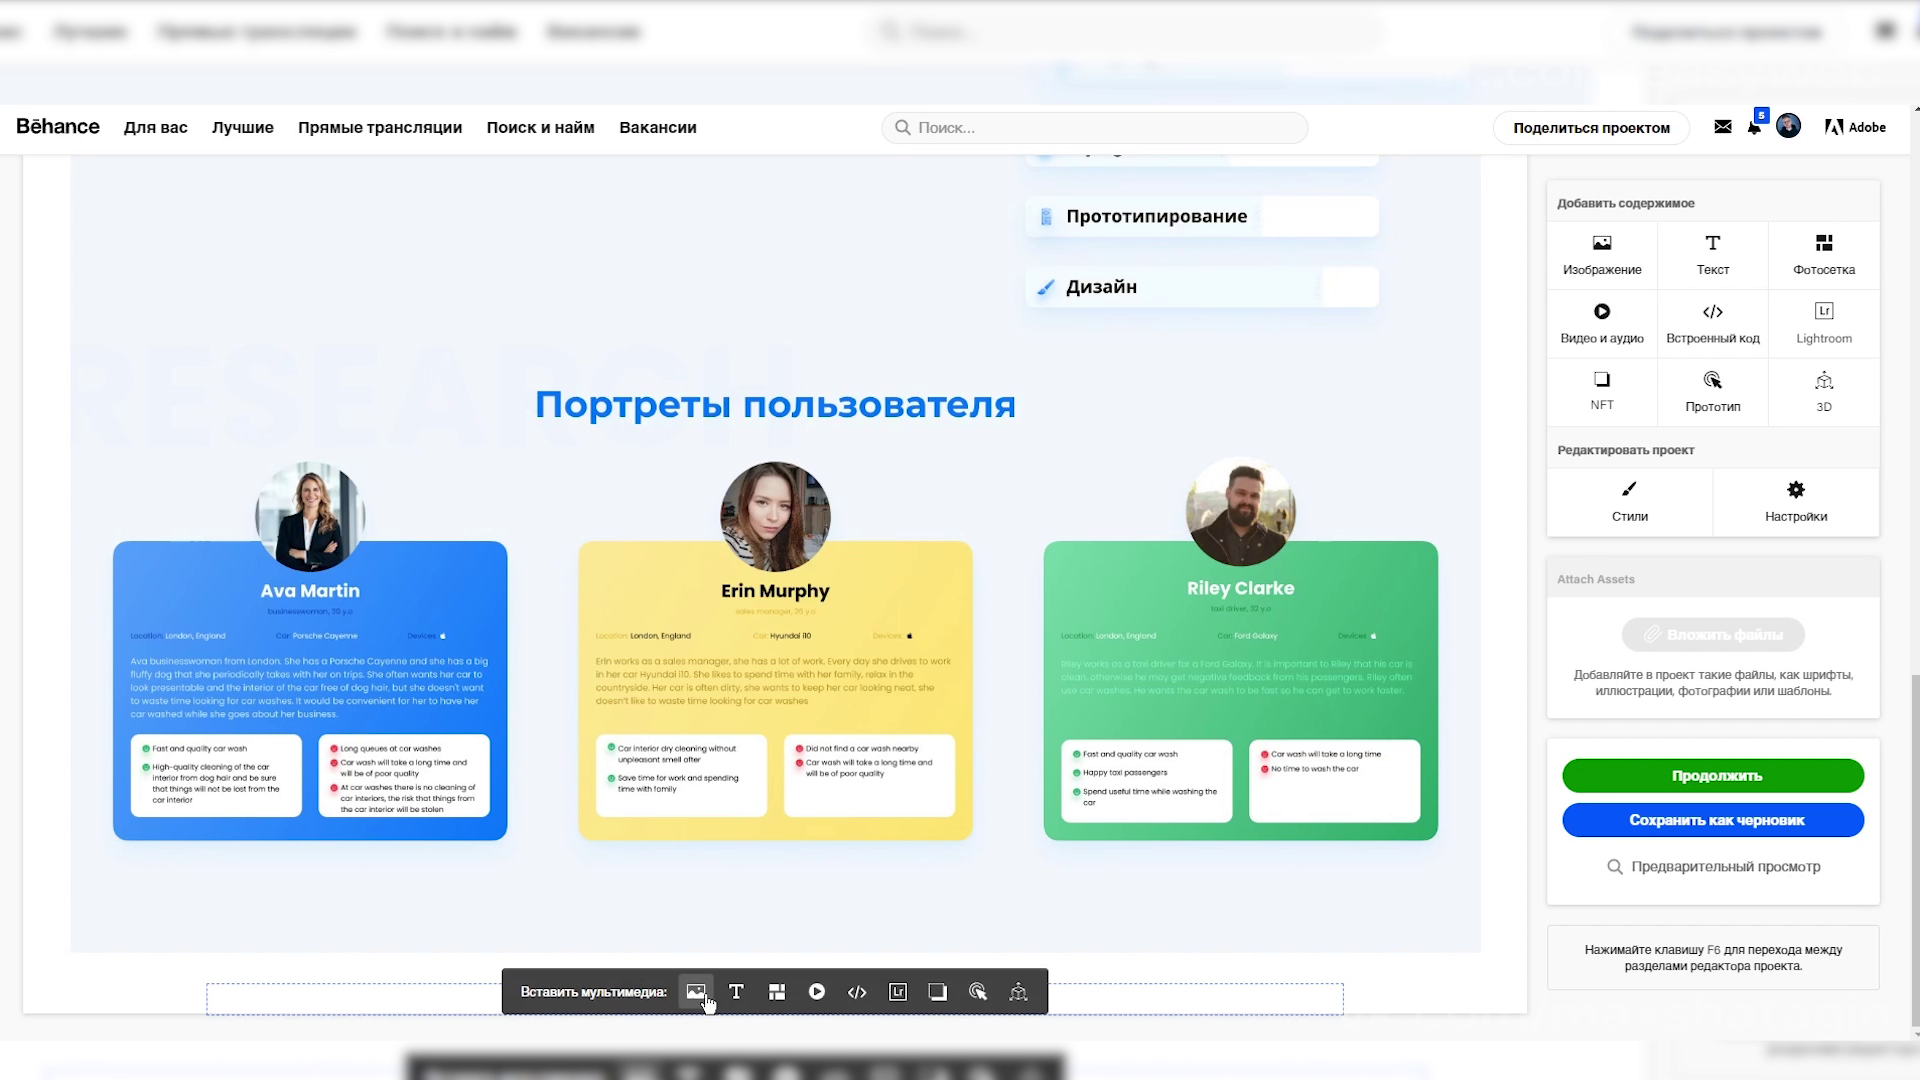
Task: Add Lightroom content from bottom toolbar
Action: point(898,991)
